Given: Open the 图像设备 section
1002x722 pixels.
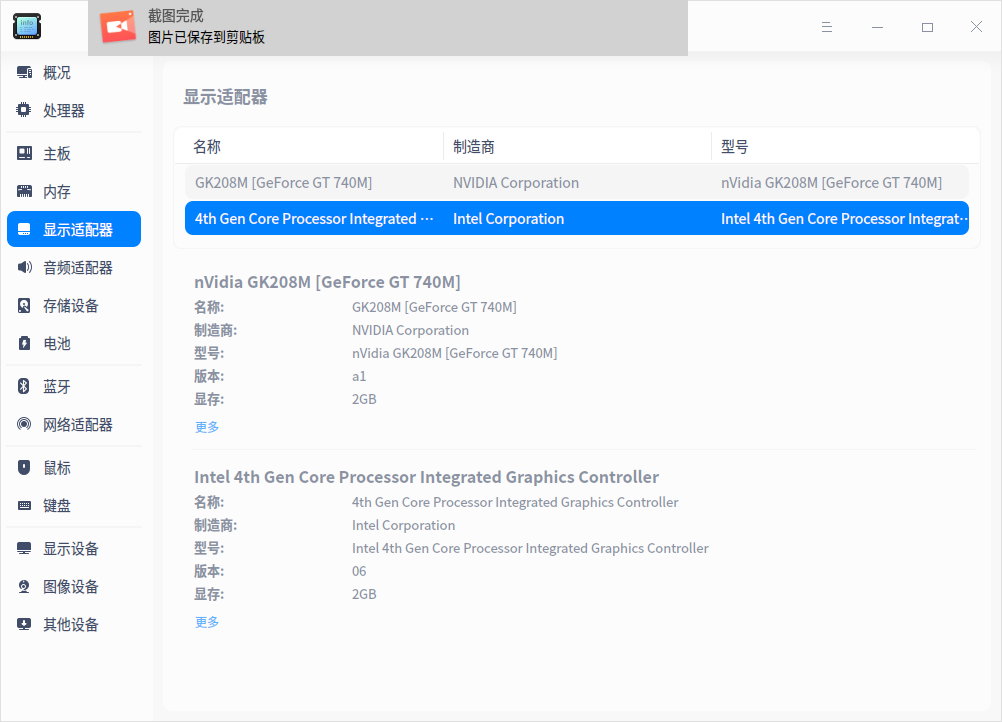Looking at the screenshot, I should (x=74, y=587).
